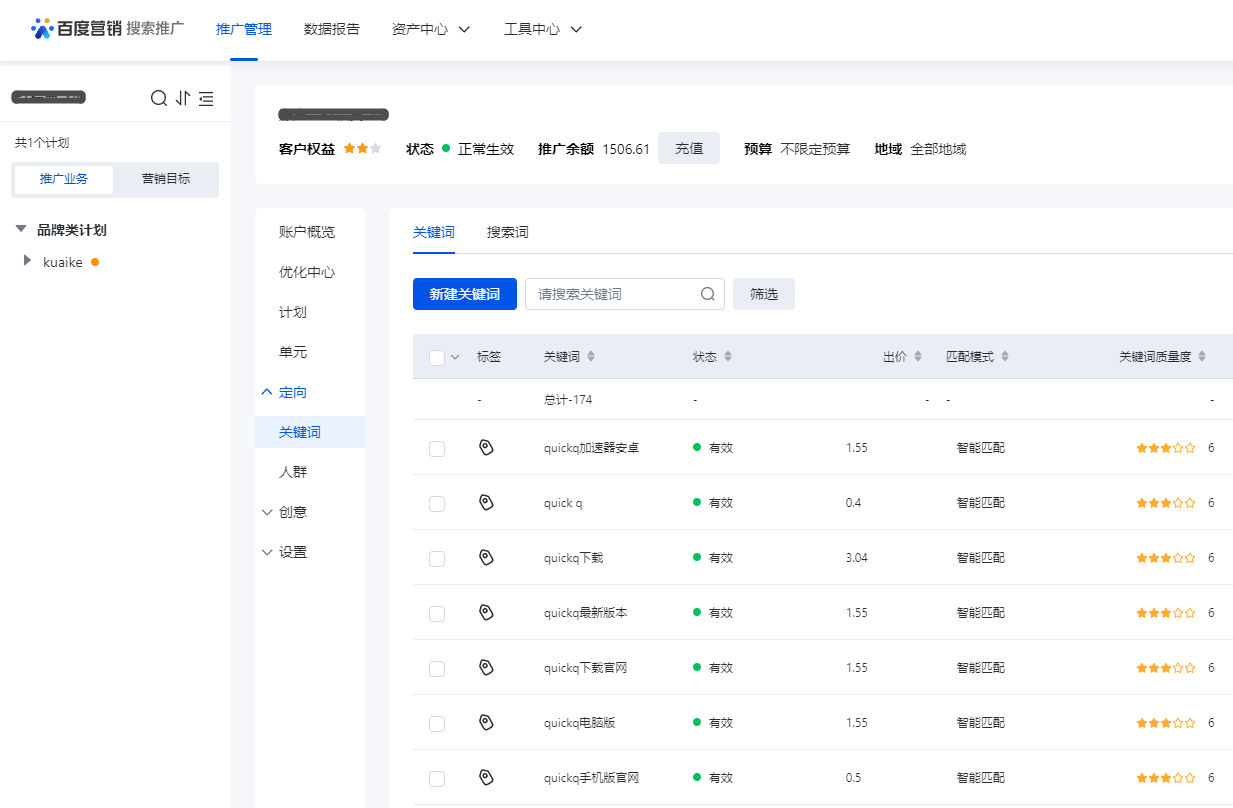Select the 关键词 tab above the table
Image resolution: width=1233 pixels, height=808 pixels.
point(434,232)
